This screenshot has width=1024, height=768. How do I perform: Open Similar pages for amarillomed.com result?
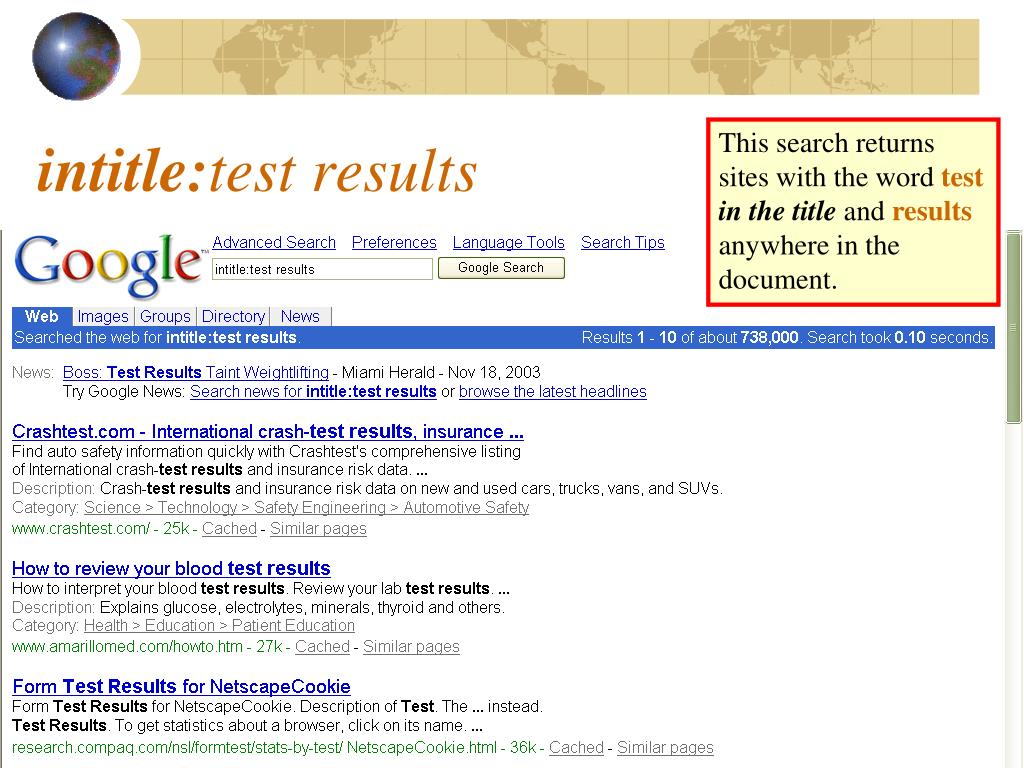[x=411, y=647]
